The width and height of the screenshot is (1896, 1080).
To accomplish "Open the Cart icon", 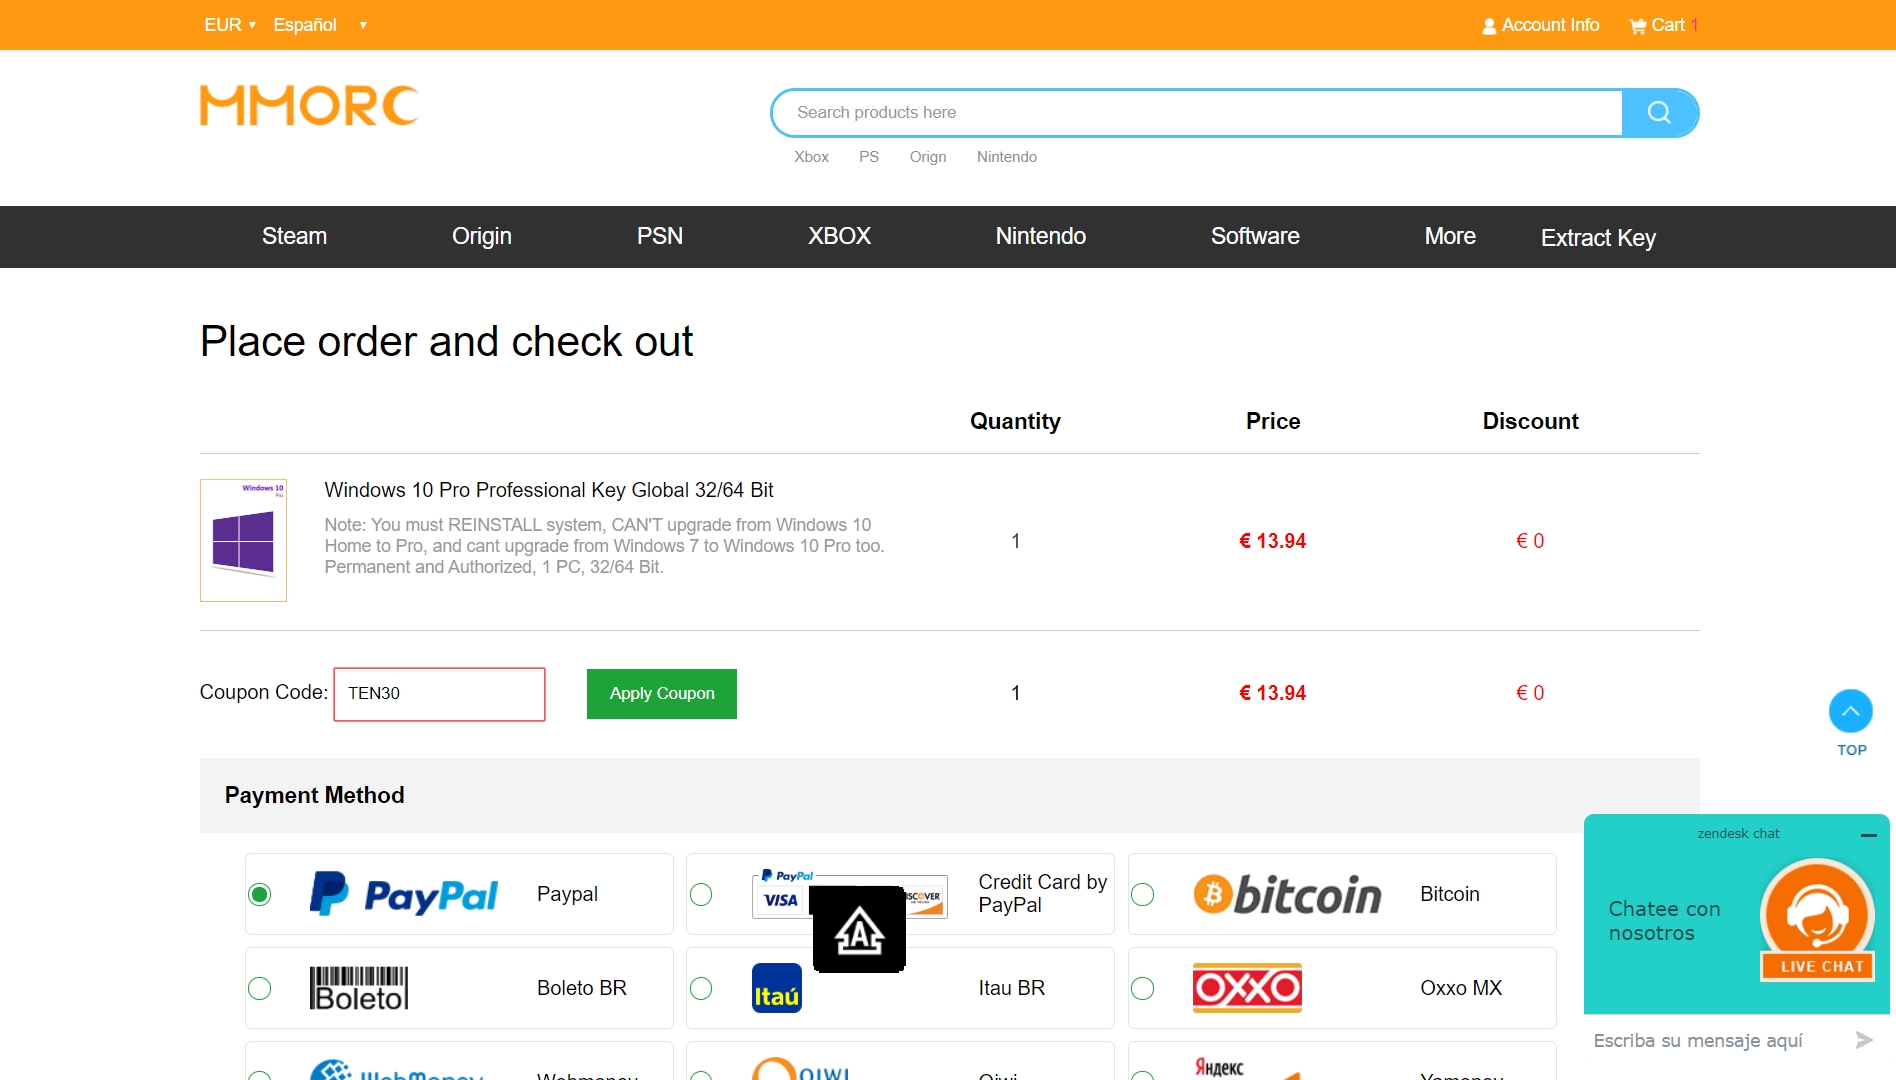I will click(x=1637, y=26).
